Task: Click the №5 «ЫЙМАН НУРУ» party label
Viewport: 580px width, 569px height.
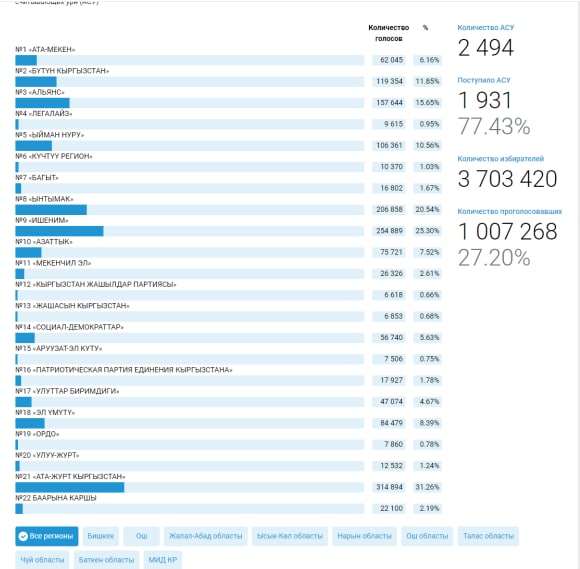Action: [x=50, y=135]
